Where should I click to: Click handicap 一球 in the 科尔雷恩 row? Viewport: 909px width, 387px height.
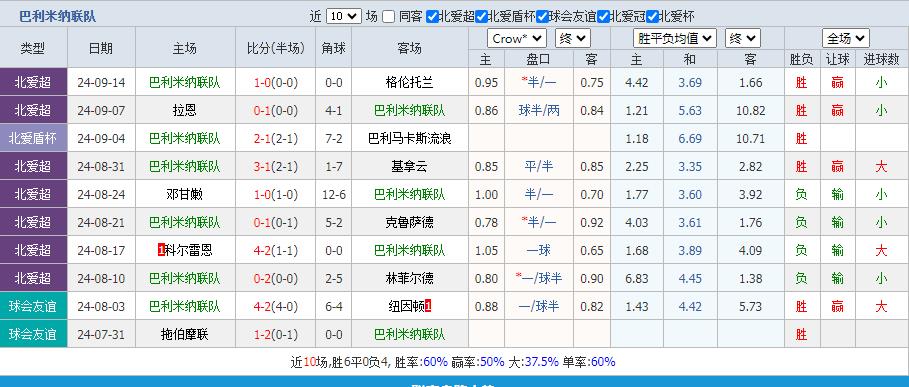(x=539, y=250)
